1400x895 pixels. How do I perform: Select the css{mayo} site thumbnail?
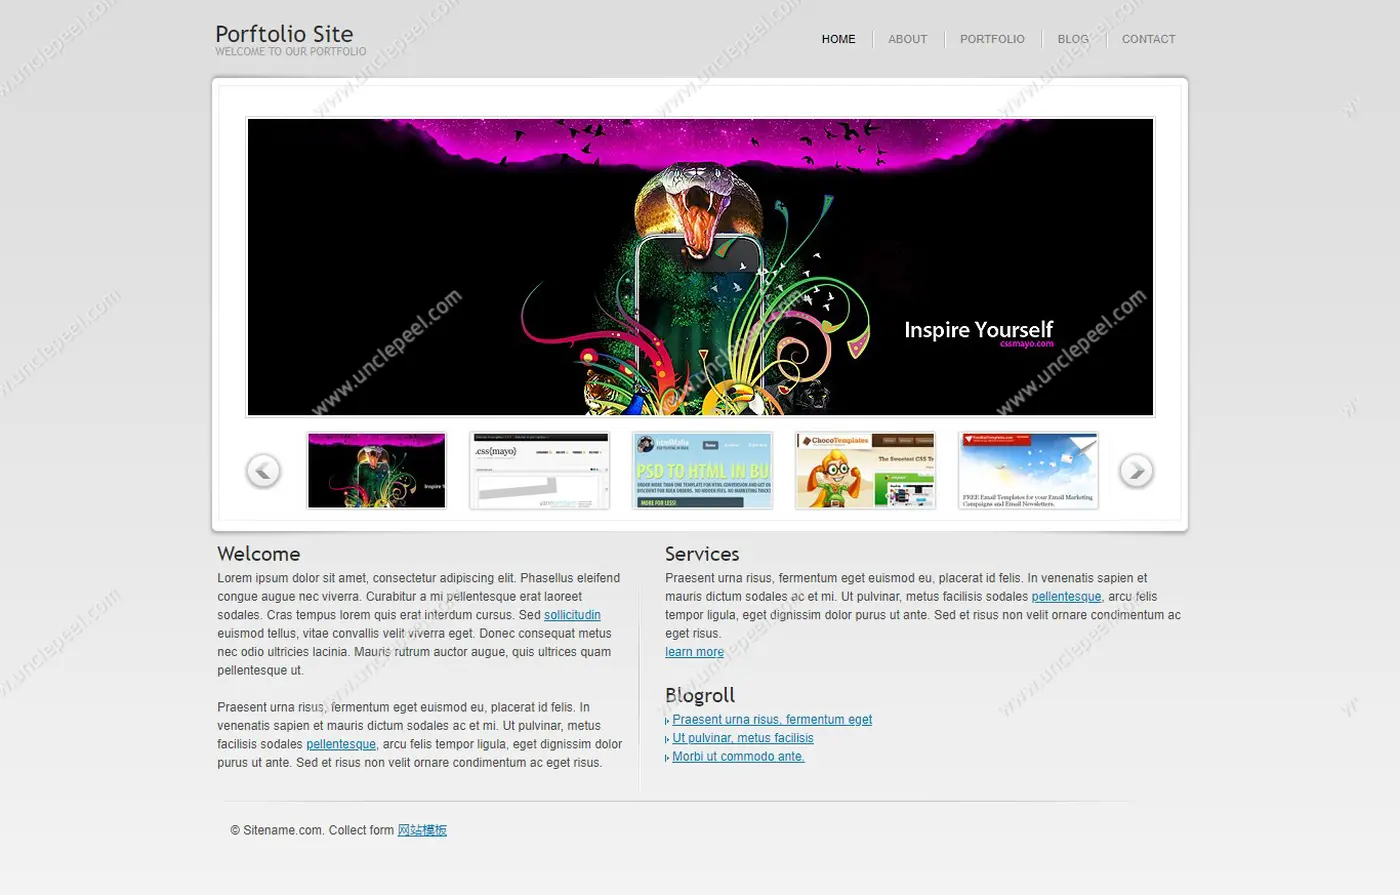(539, 470)
